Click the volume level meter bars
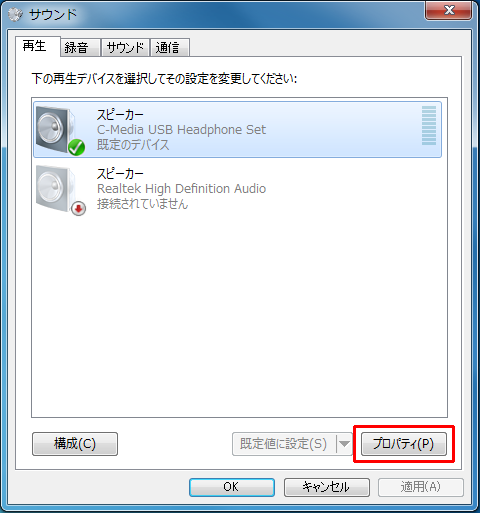Image resolution: width=480 pixels, height=513 pixels. pyautogui.click(x=429, y=125)
